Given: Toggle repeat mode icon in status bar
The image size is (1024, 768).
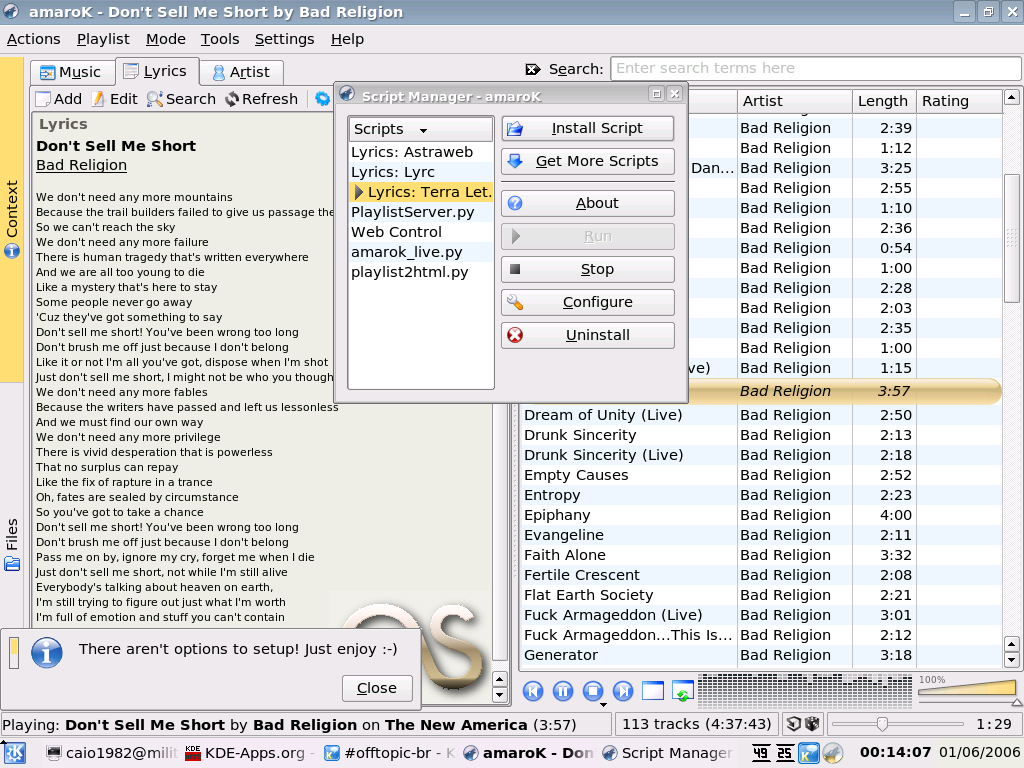Looking at the screenshot, I should [793, 724].
